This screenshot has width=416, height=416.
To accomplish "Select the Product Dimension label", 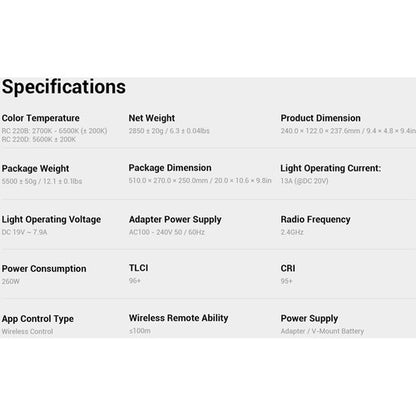I will 321,118.
